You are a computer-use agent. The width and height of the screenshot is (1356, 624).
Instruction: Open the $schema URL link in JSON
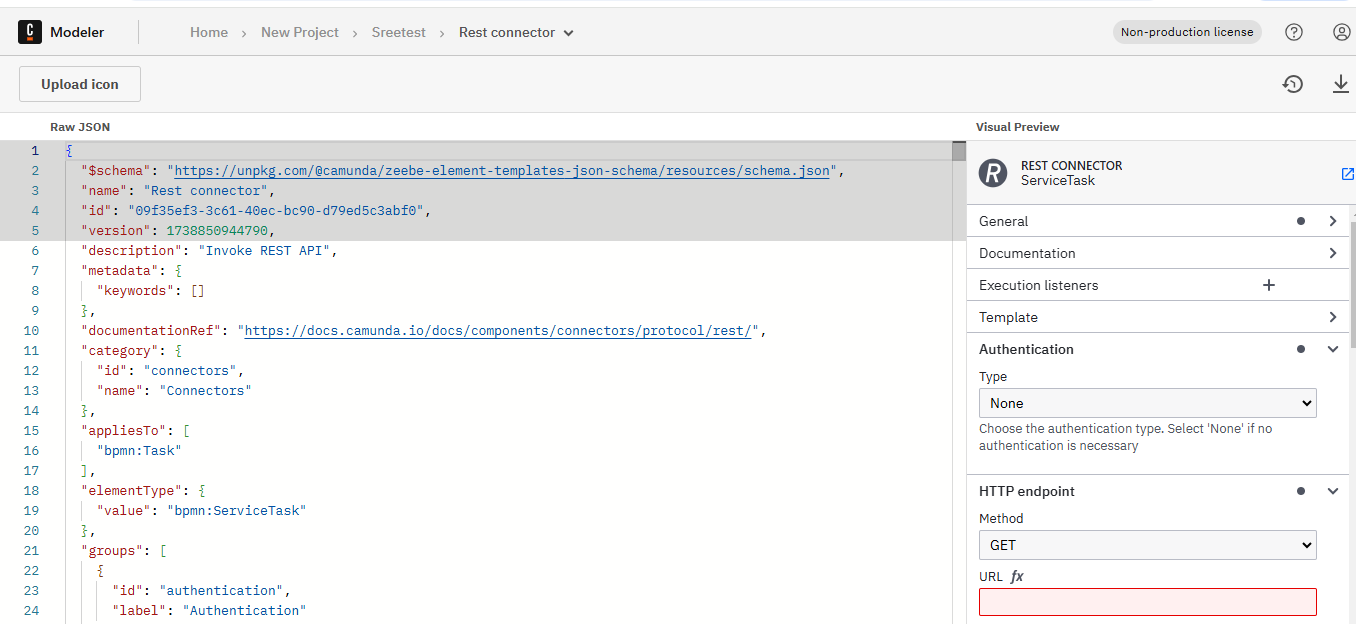[x=502, y=170]
